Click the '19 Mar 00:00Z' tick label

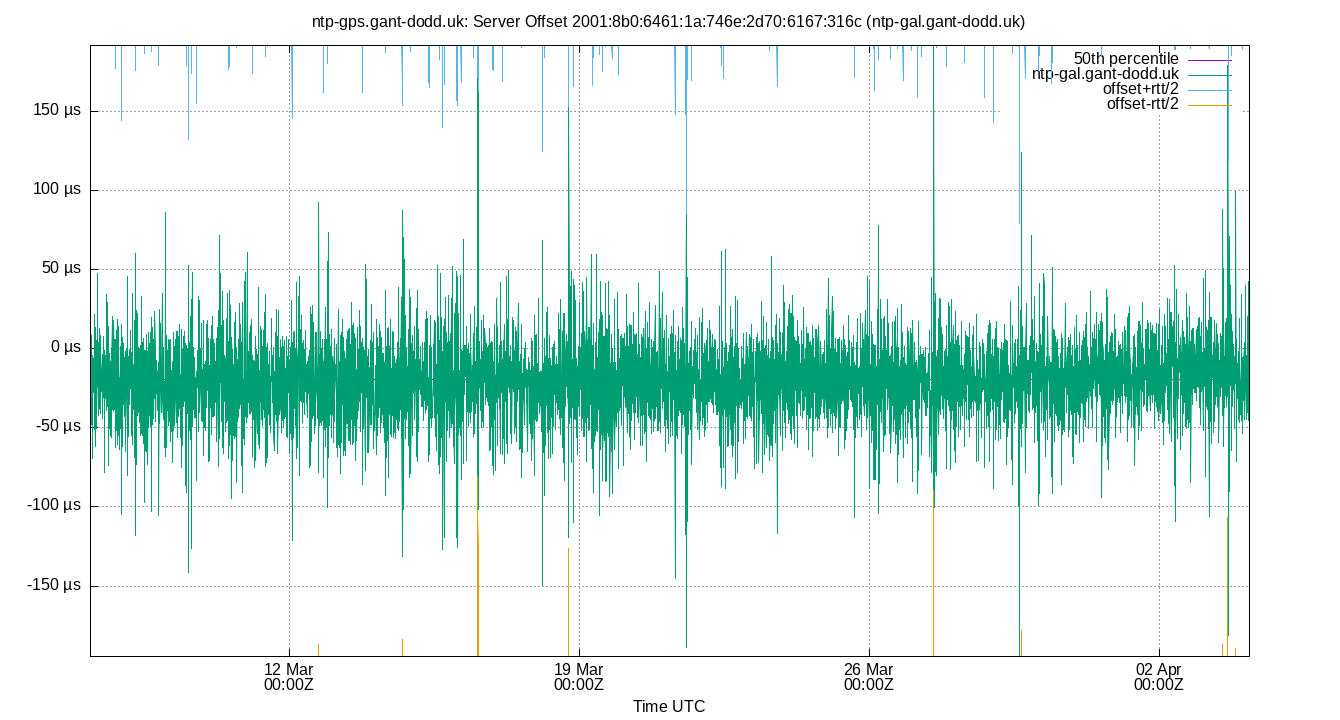tap(579, 676)
